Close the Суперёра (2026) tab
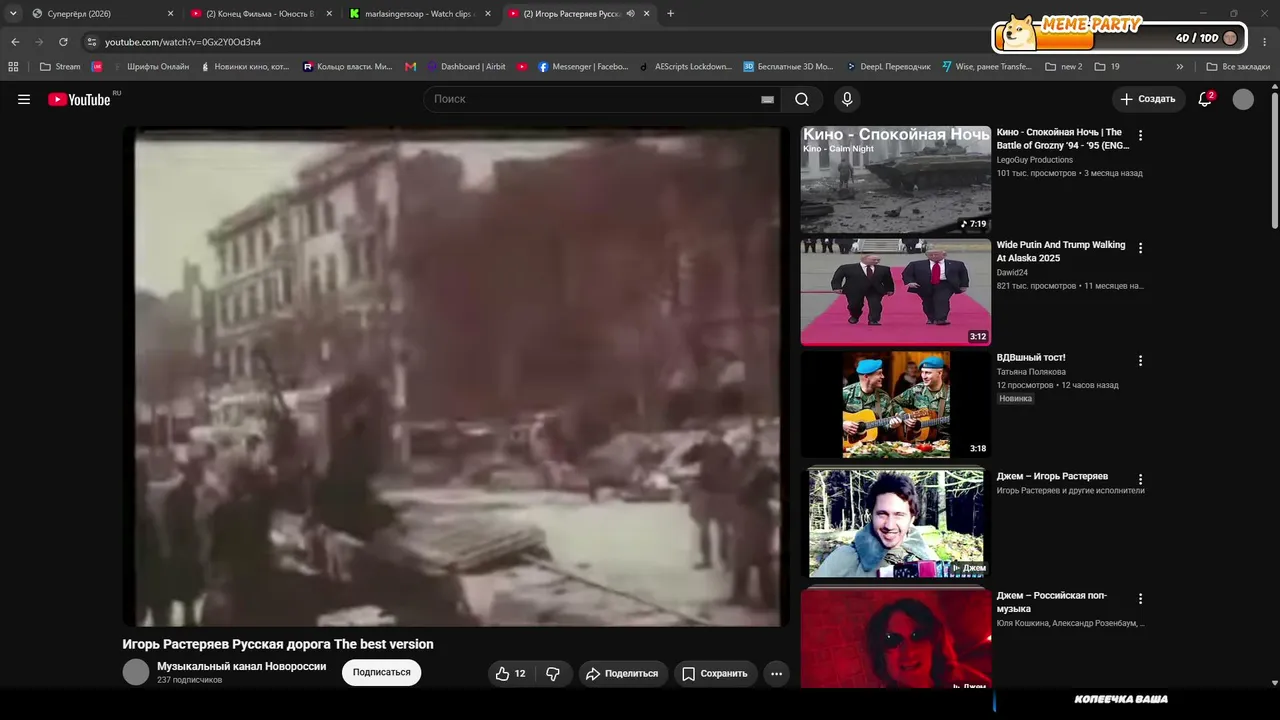The height and width of the screenshot is (720, 1280). (x=170, y=14)
